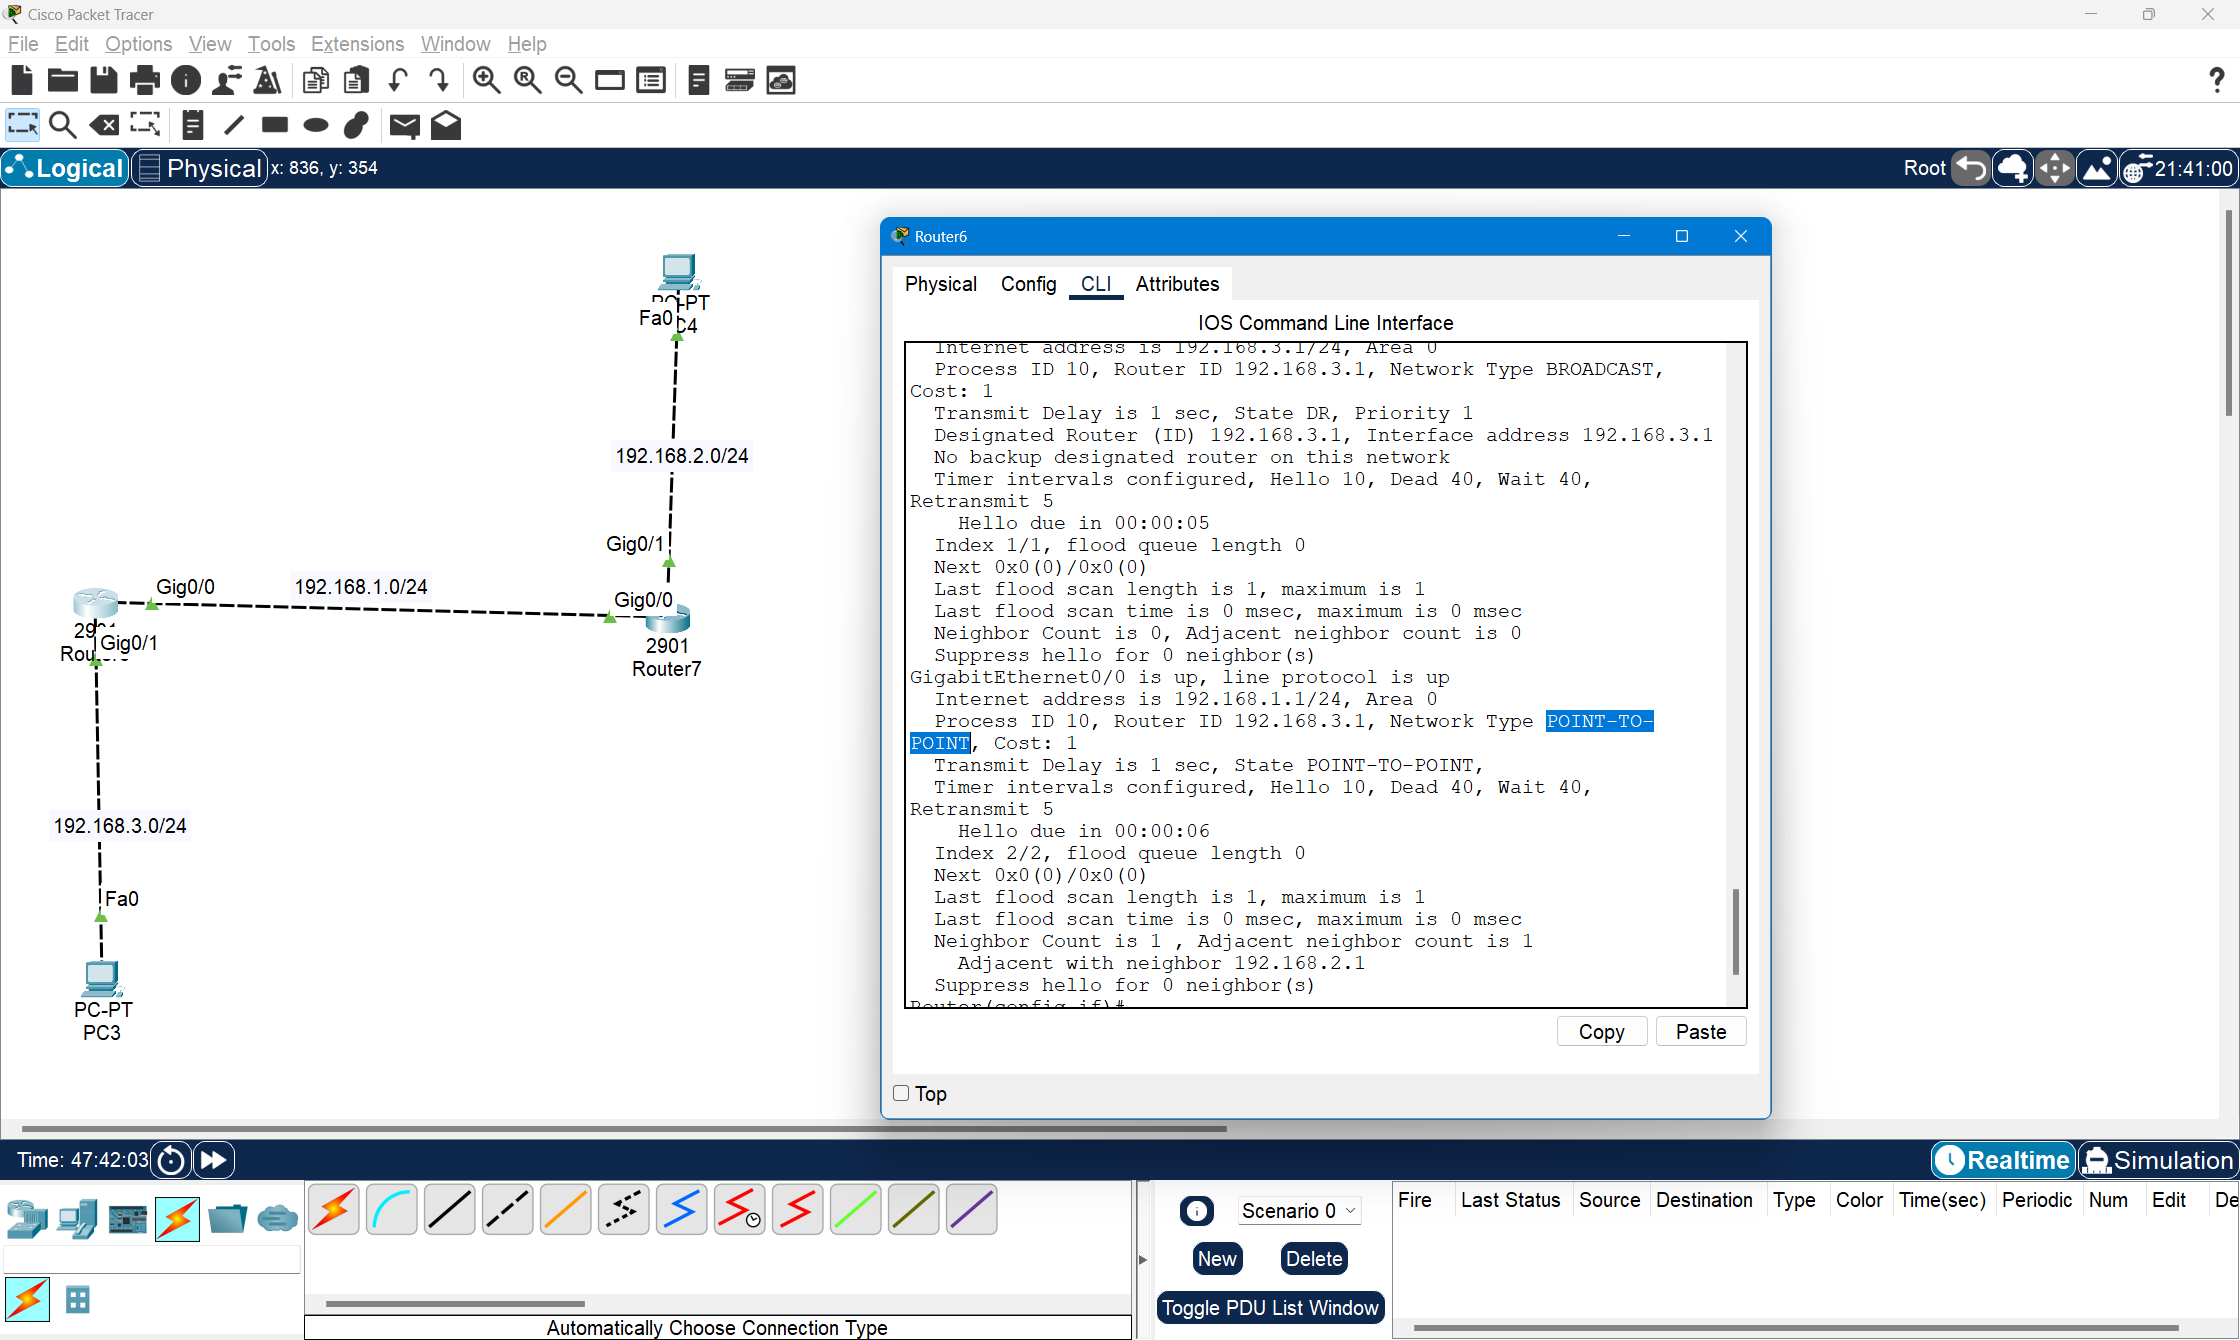
Task: Click the power cycle devices button
Action: coord(171,1160)
